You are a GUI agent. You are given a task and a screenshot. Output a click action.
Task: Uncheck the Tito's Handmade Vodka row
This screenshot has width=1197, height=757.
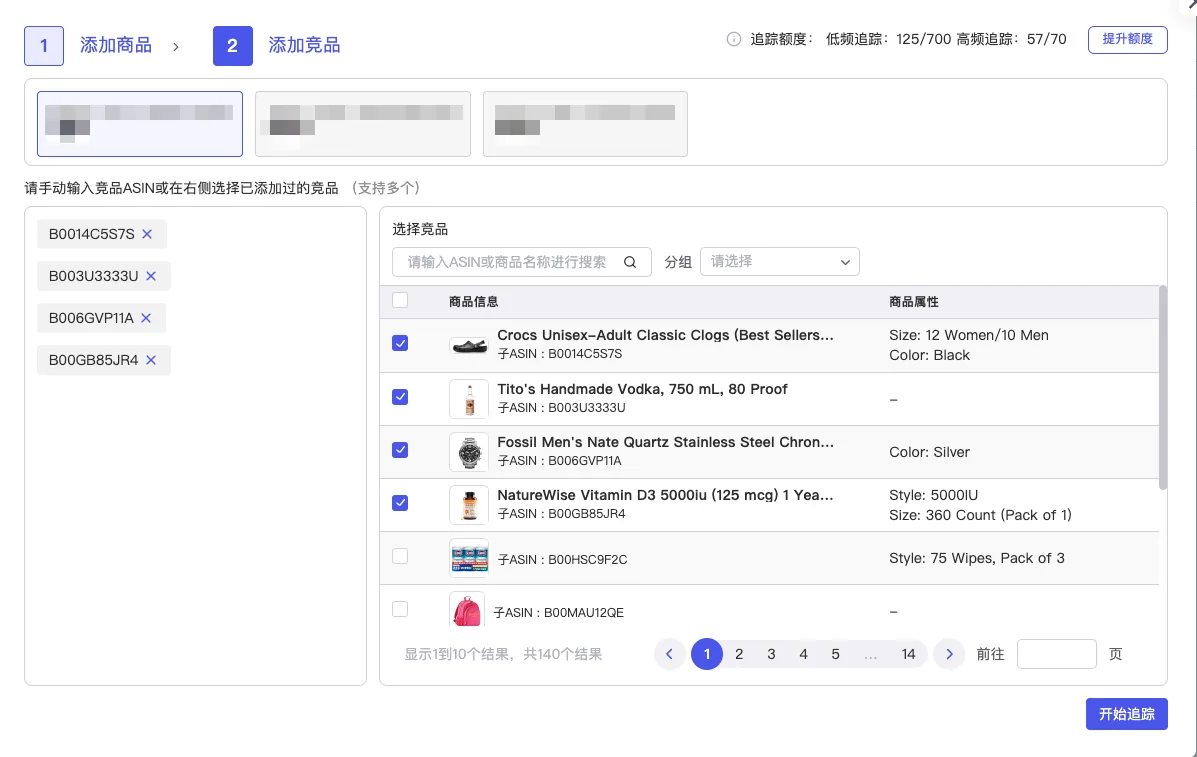point(400,397)
